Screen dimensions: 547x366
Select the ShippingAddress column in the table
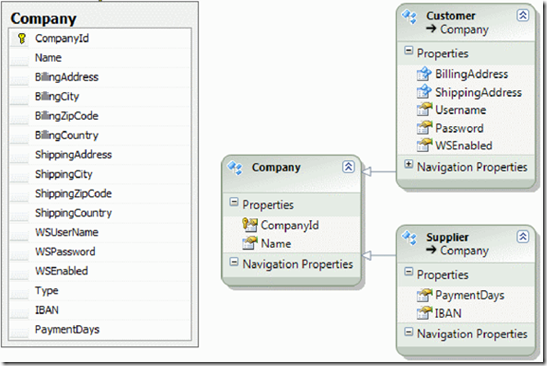pos(100,155)
